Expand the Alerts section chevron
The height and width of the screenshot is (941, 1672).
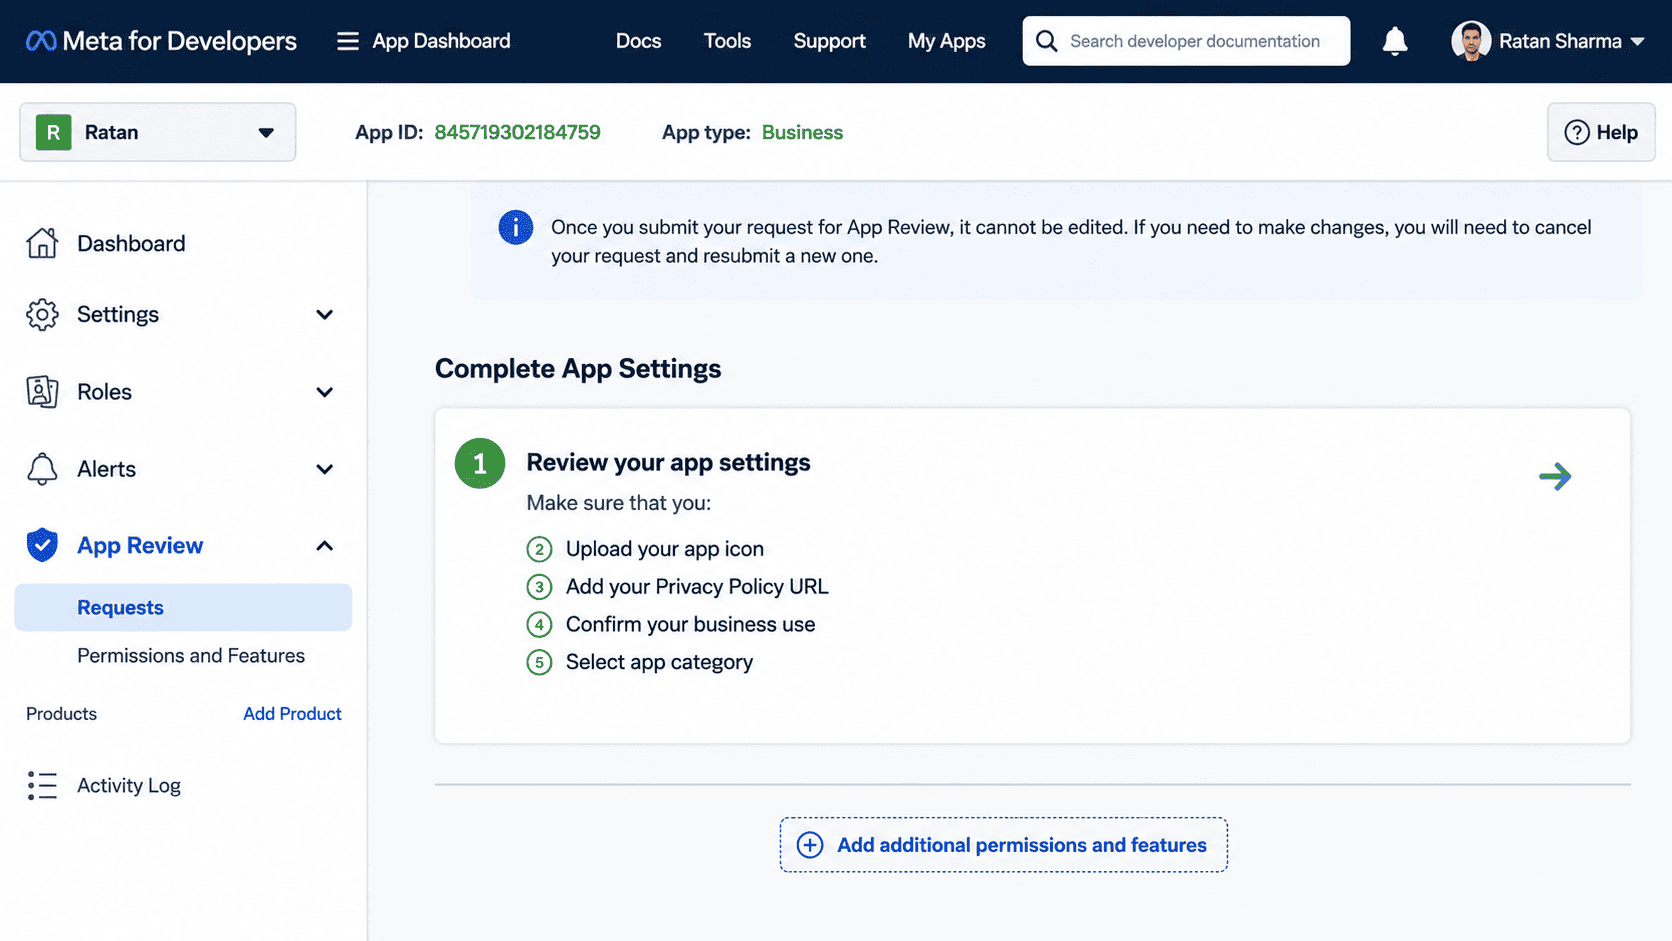point(324,469)
